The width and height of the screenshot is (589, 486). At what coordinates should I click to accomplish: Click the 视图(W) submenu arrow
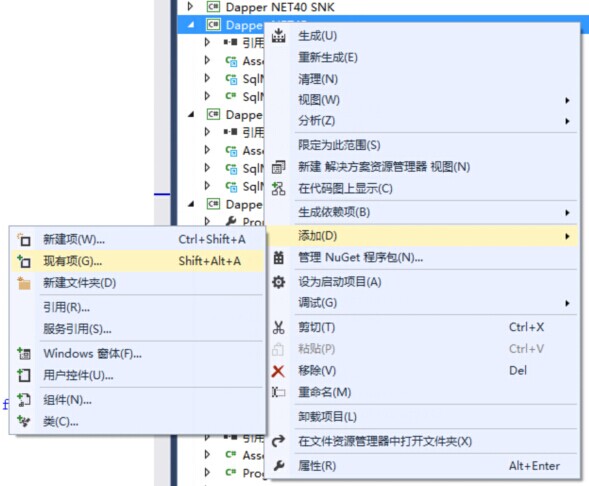point(567,100)
